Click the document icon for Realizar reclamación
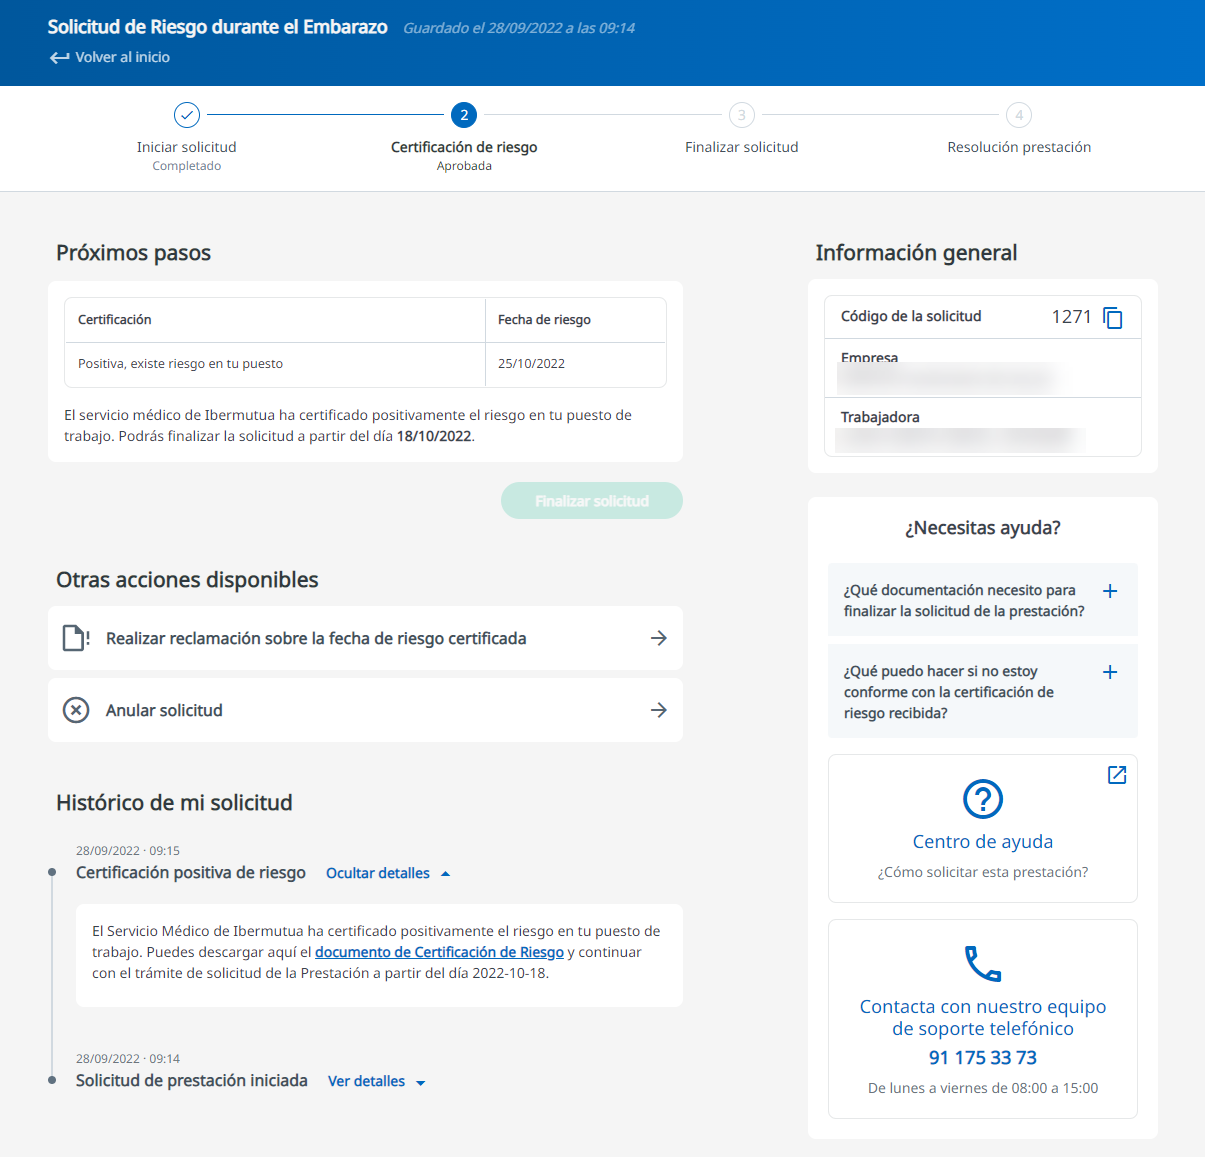The image size is (1205, 1157). [76, 638]
